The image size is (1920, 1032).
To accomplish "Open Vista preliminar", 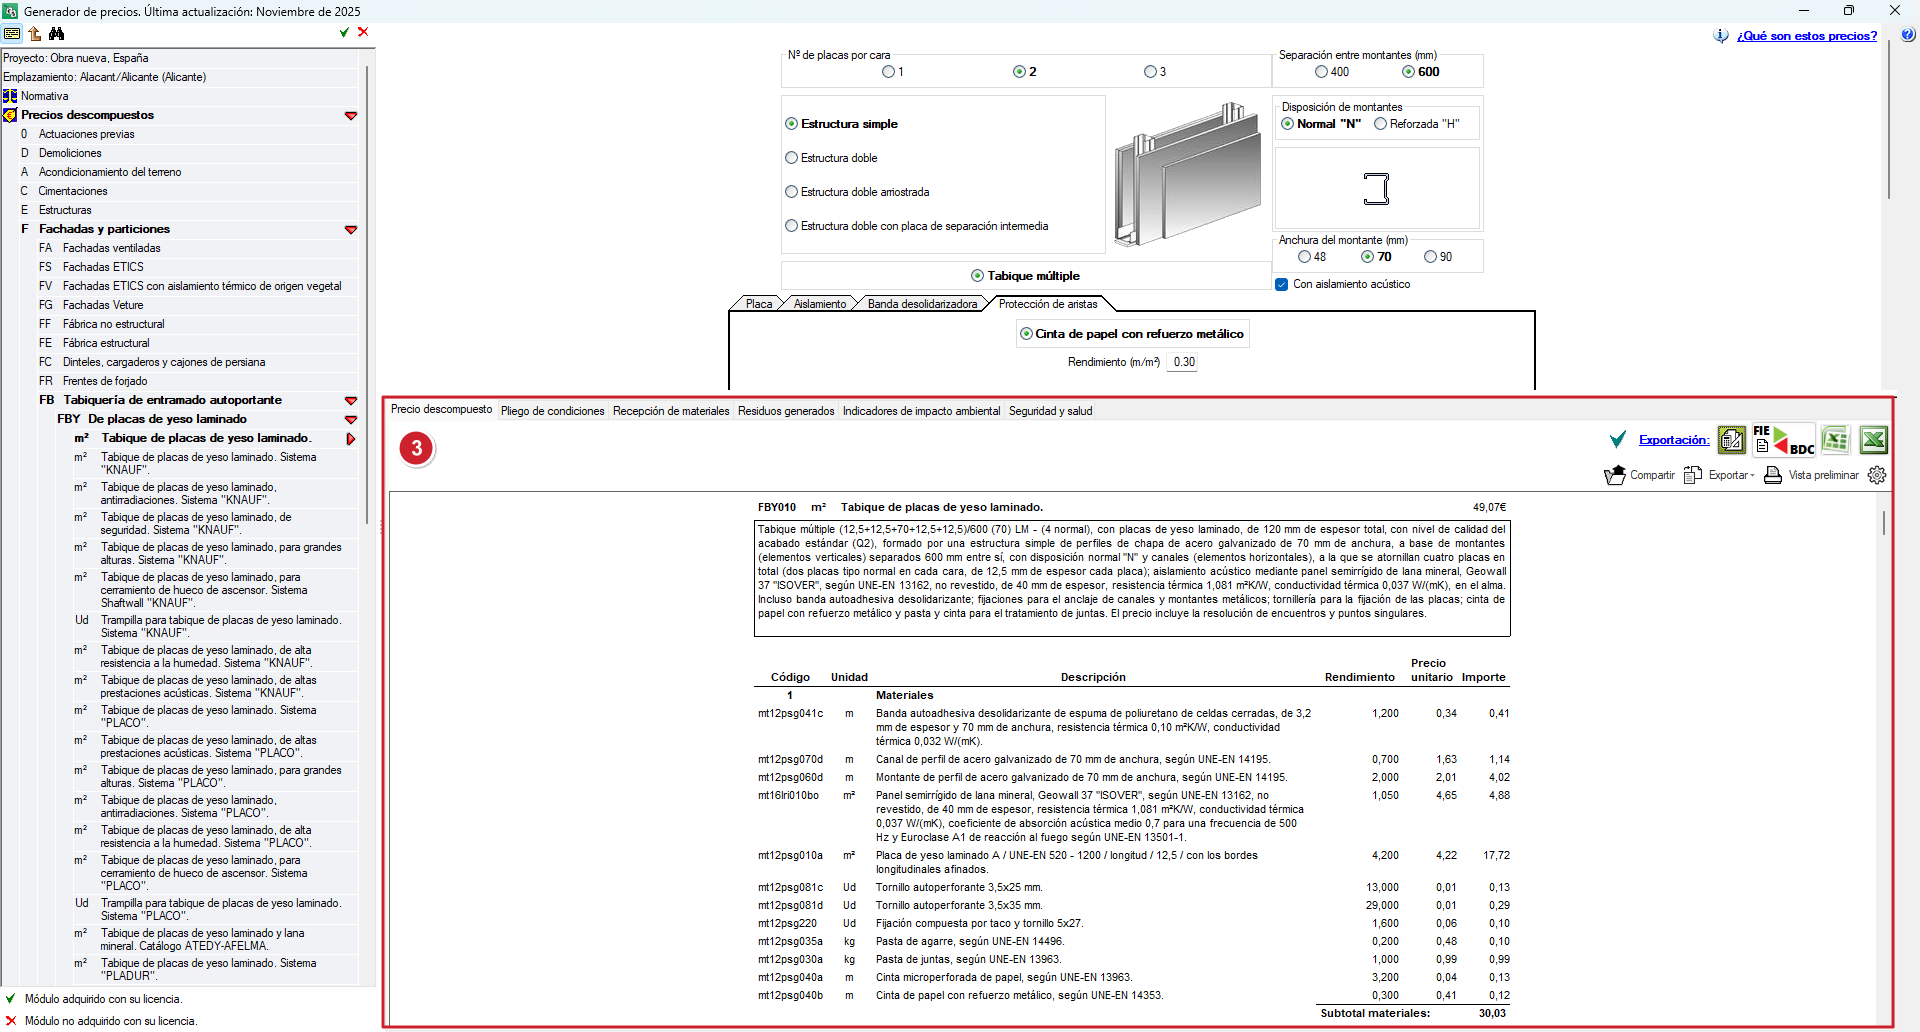I will click(x=1824, y=475).
